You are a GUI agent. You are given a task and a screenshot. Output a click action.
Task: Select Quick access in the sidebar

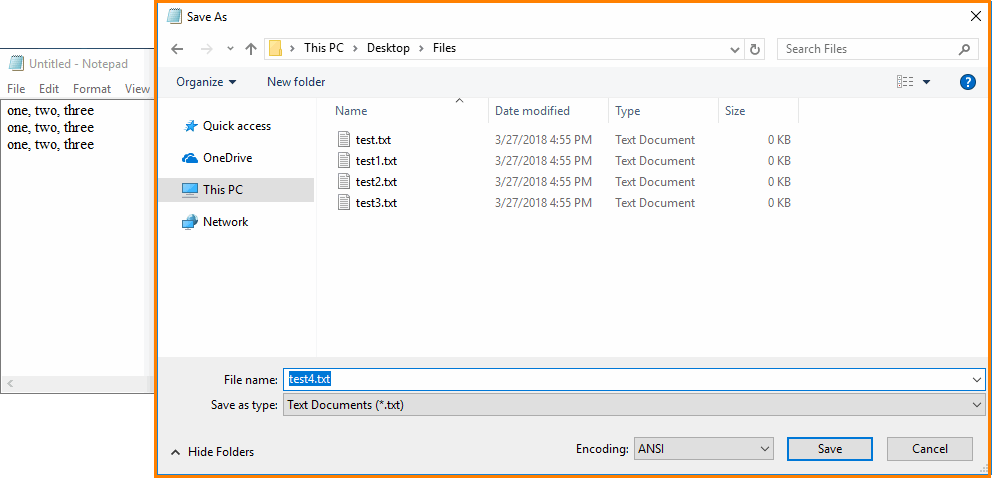click(x=236, y=126)
